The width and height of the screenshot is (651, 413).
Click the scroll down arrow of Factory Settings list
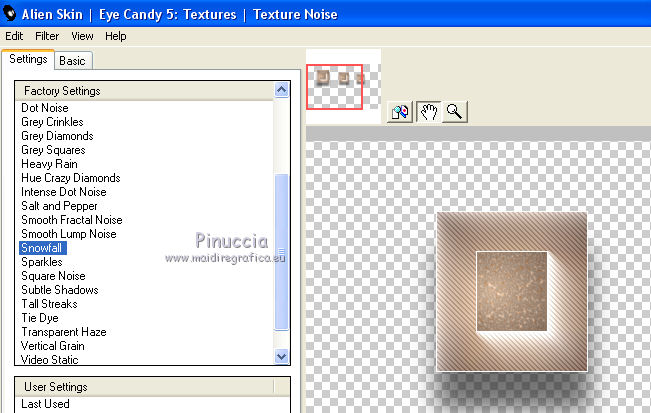click(281, 356)
